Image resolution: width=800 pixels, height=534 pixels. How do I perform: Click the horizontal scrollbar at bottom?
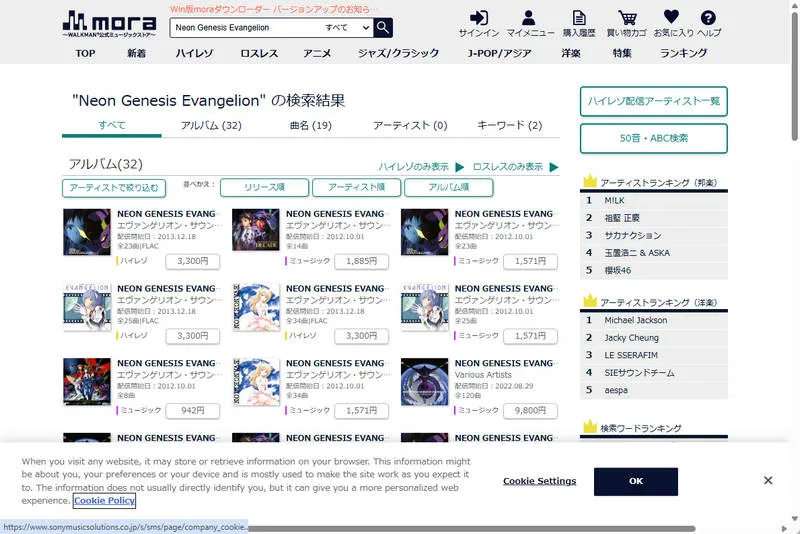[471, 528]
